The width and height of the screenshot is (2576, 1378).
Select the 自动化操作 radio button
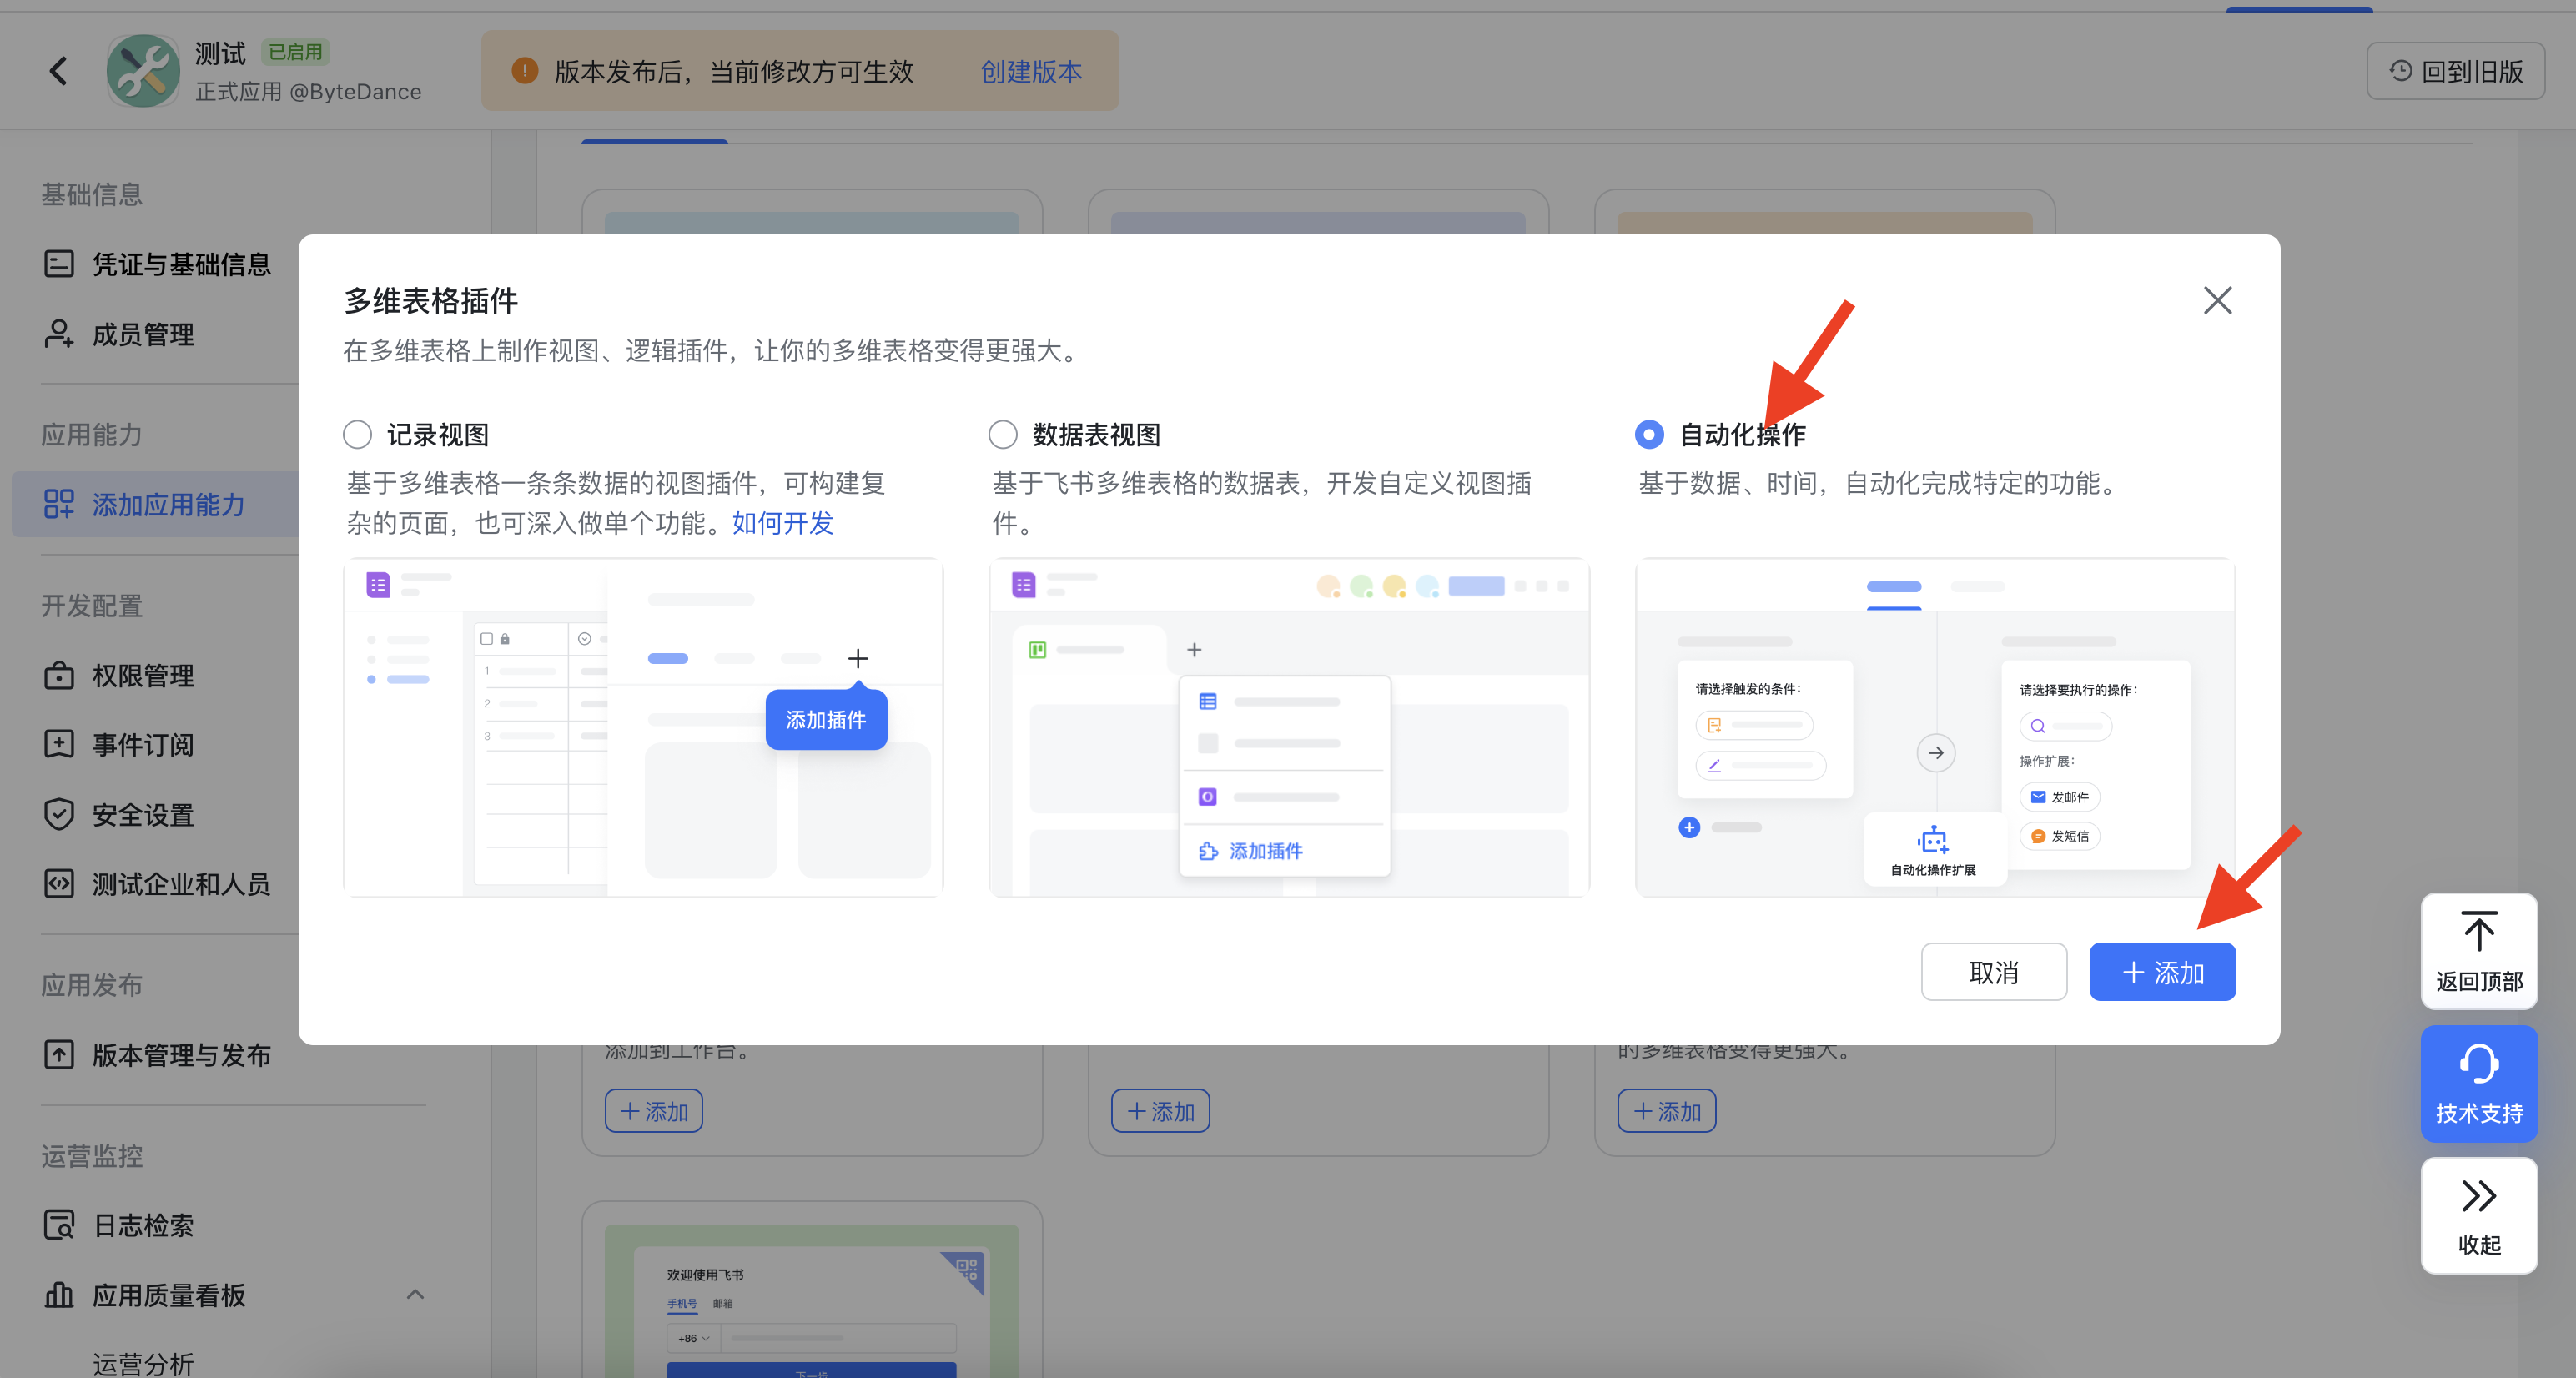click(1649, 434)
